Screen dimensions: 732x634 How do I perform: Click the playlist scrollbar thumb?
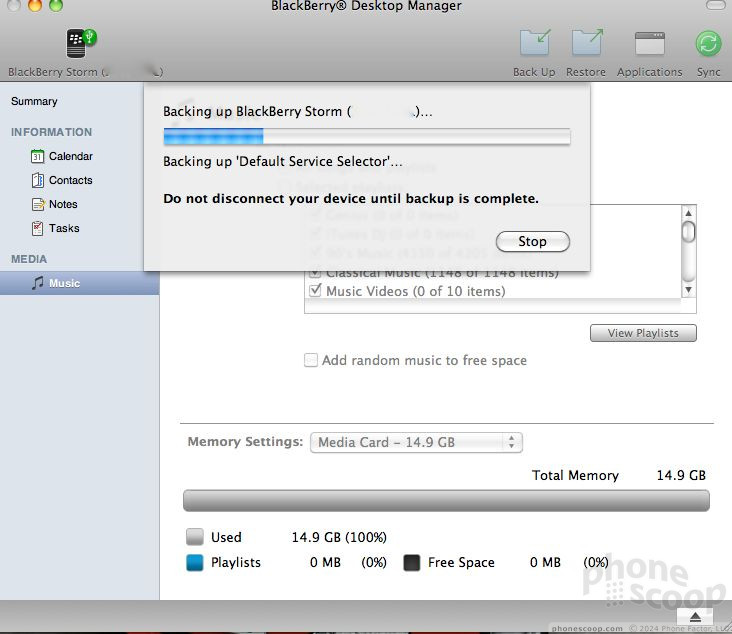pos(688,232)
